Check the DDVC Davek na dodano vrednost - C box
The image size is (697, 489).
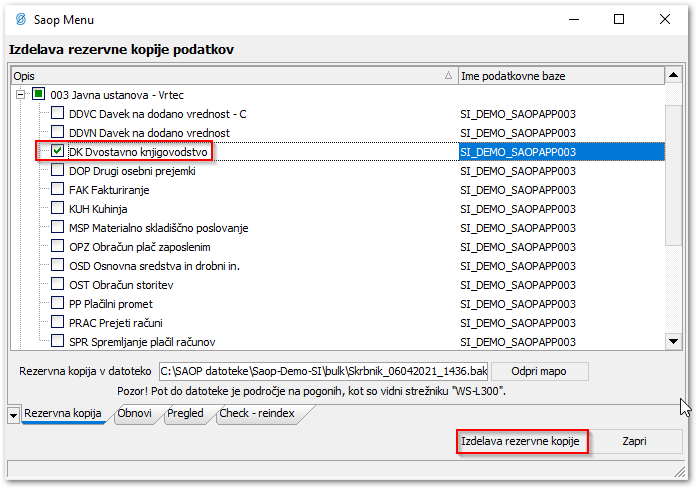pos(57,113)
